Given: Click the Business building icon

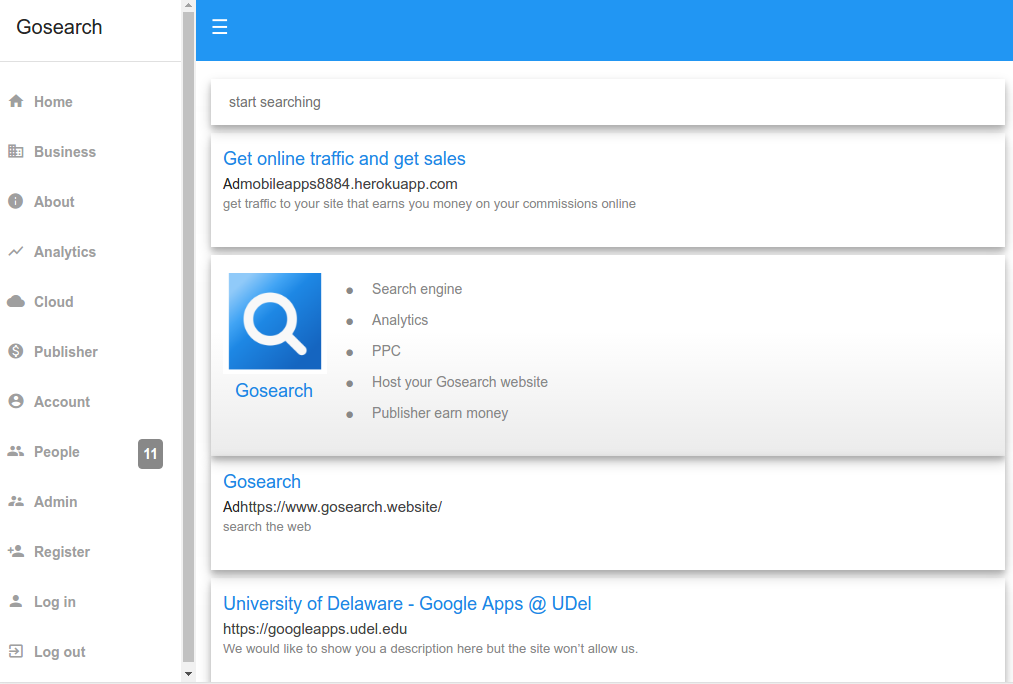Looking at the screenshot, I should pyautogui.click(x=16, y=152).
